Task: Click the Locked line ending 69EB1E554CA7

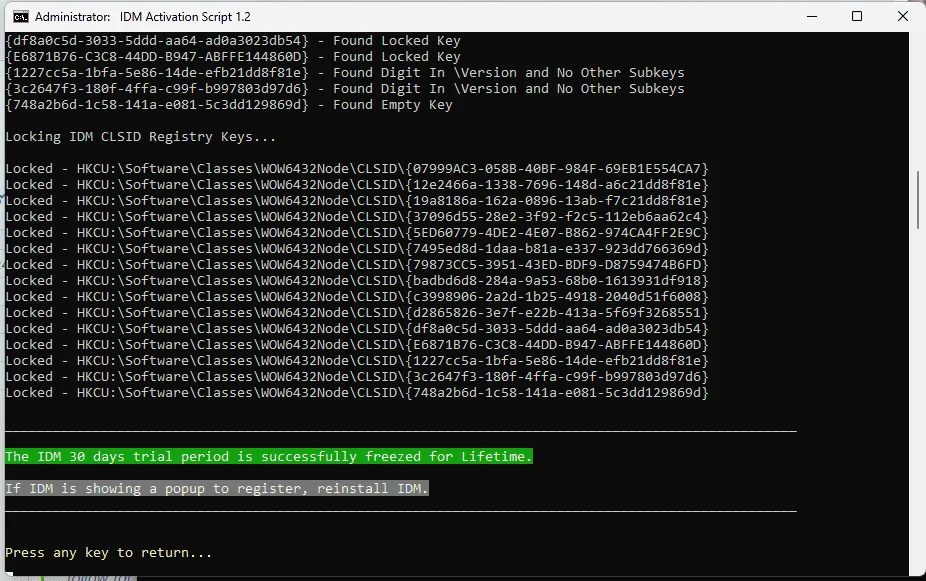Action: pos(357,169)
